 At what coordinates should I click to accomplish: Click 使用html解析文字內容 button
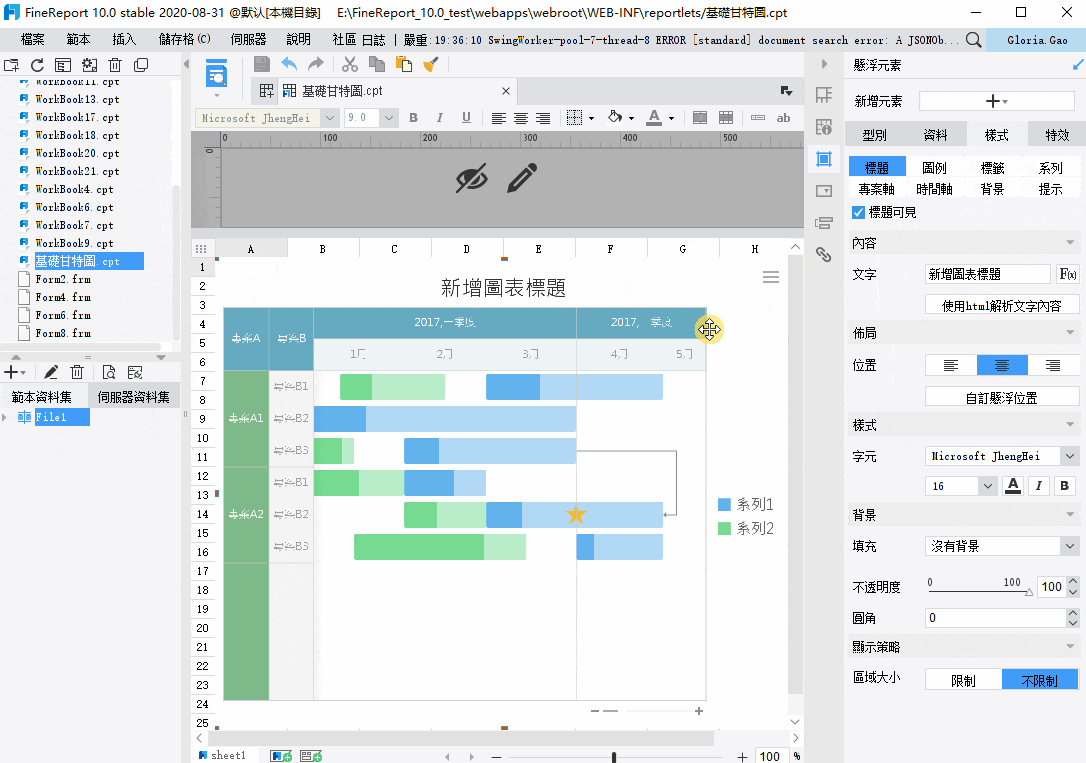point(1002,305)
